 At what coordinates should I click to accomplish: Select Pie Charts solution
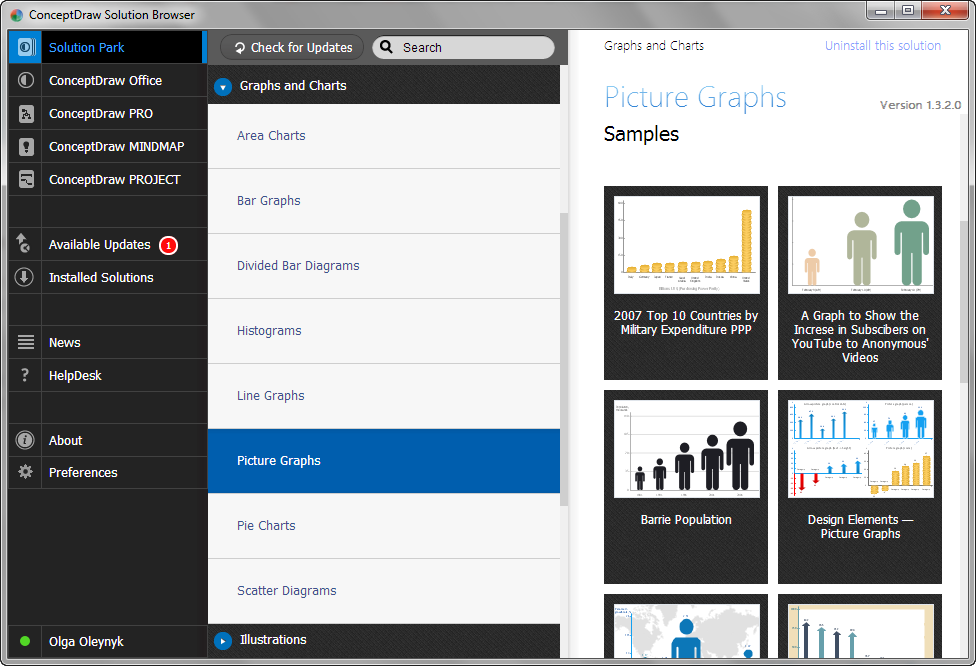pyautogui.click(x=383, y=526)
